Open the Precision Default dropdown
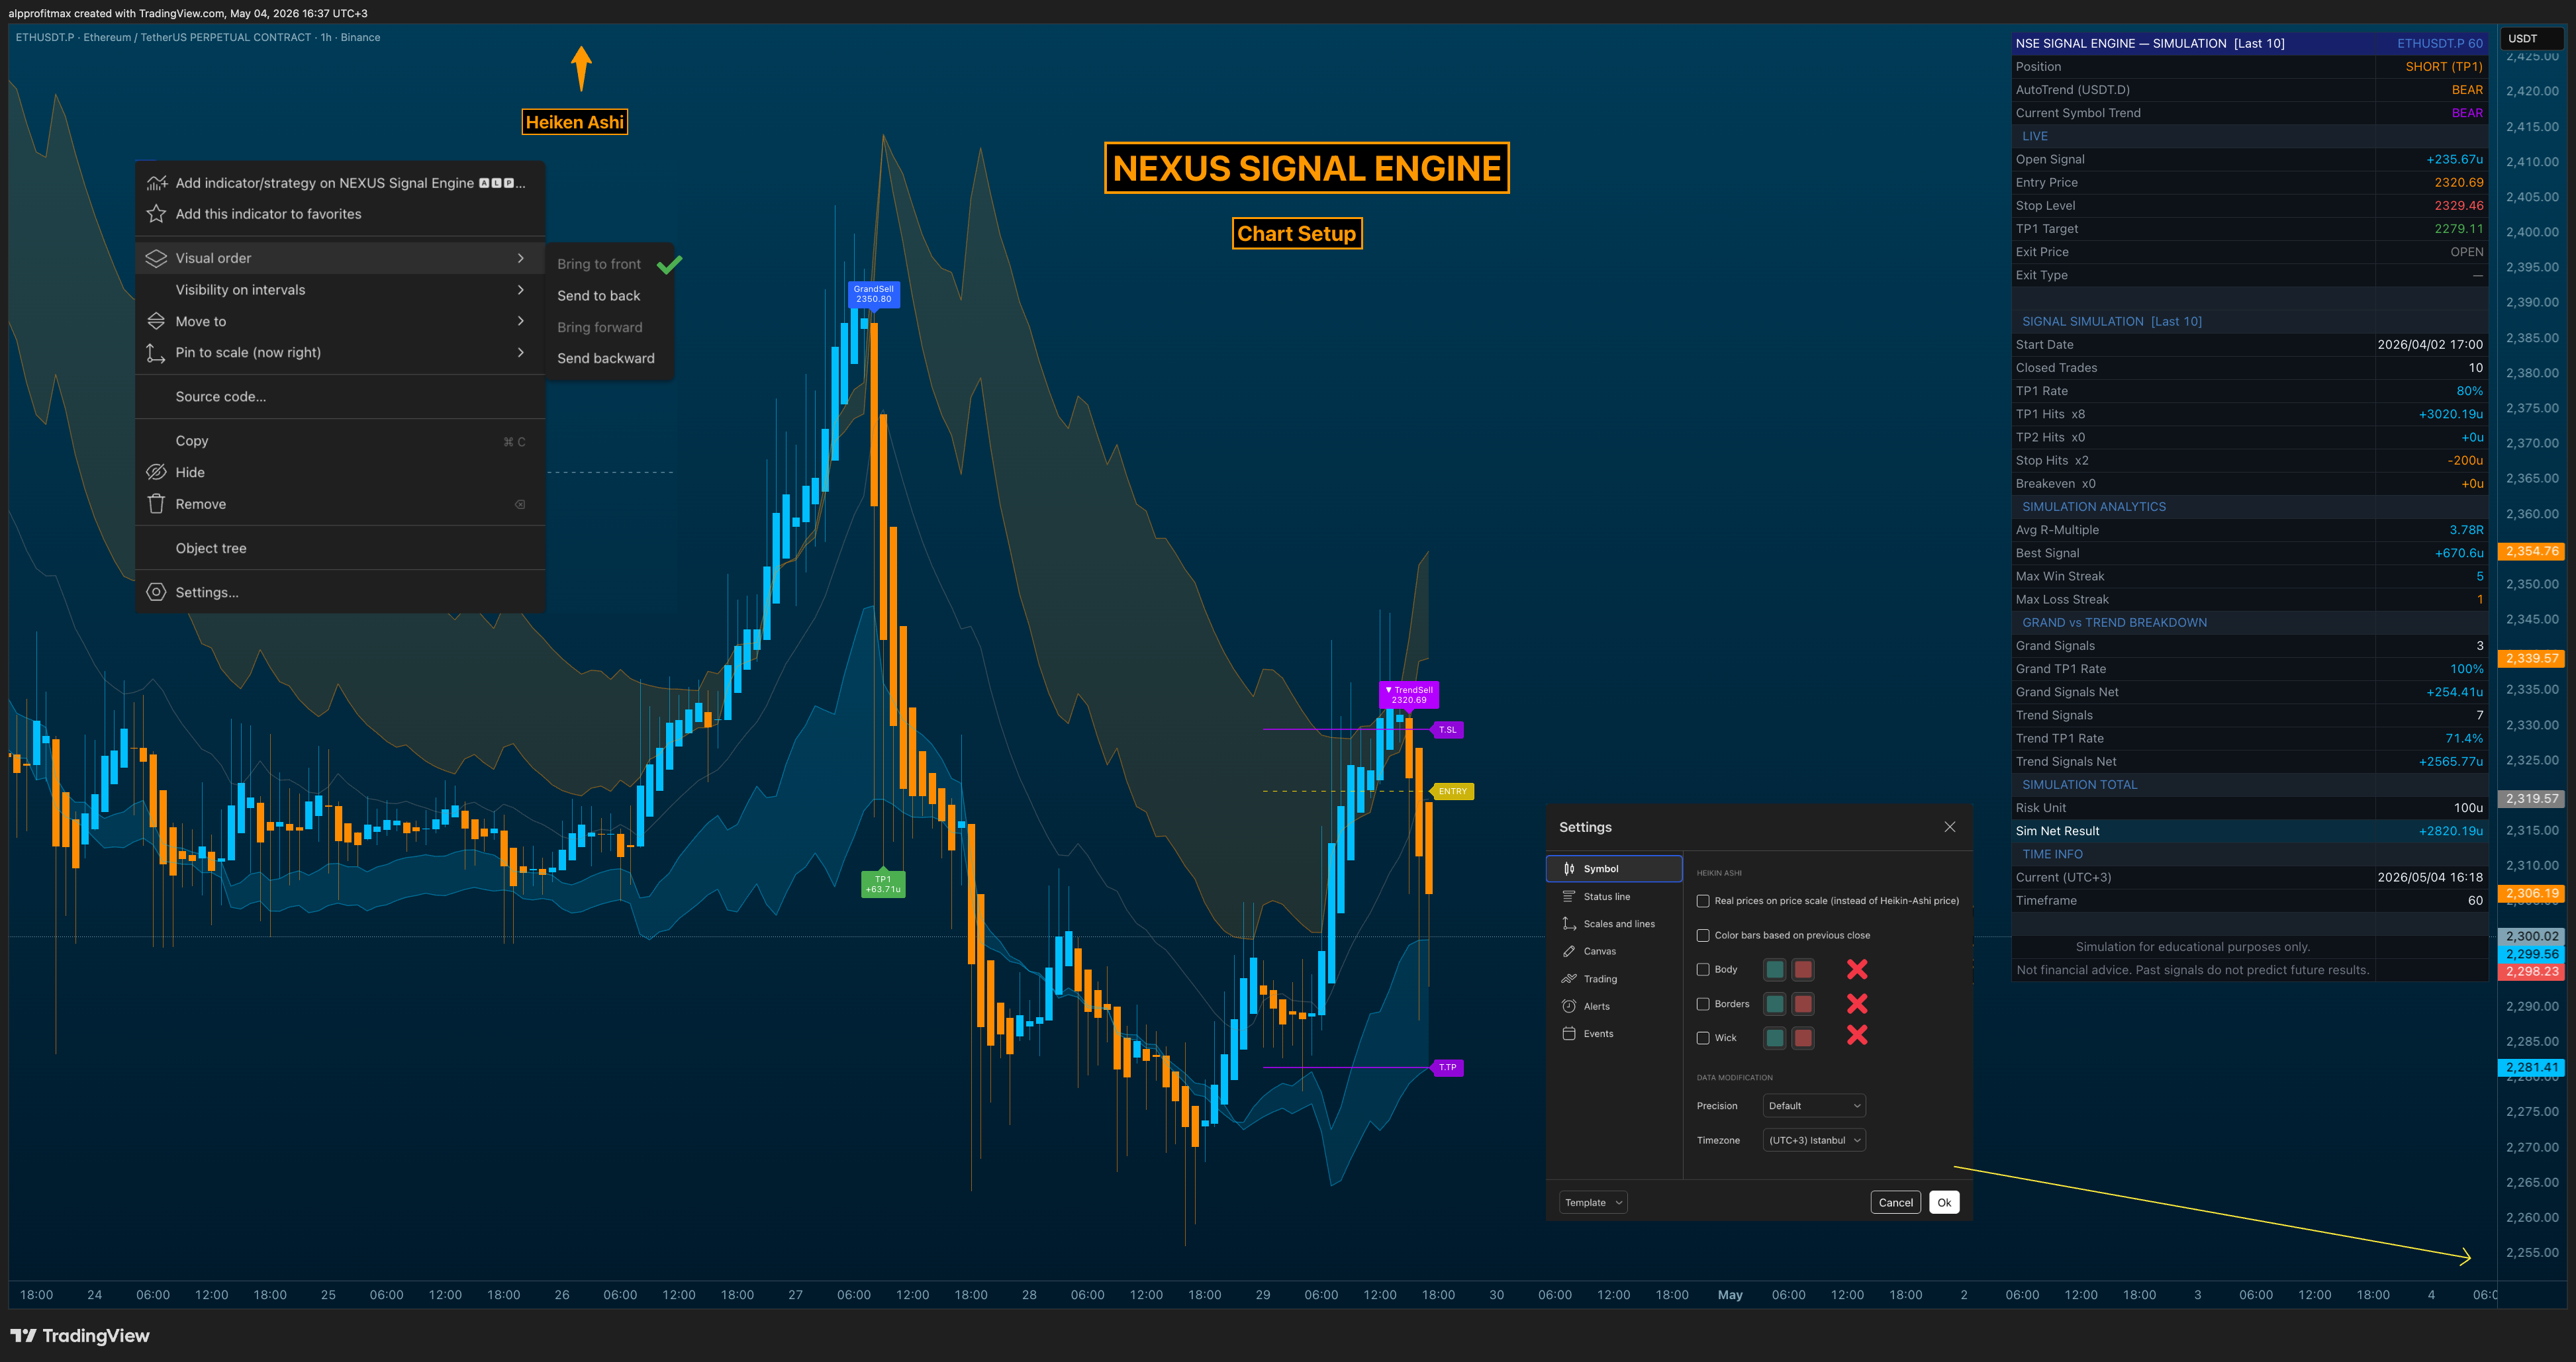The image size is (2576, 1362). pos(1813,1105)
